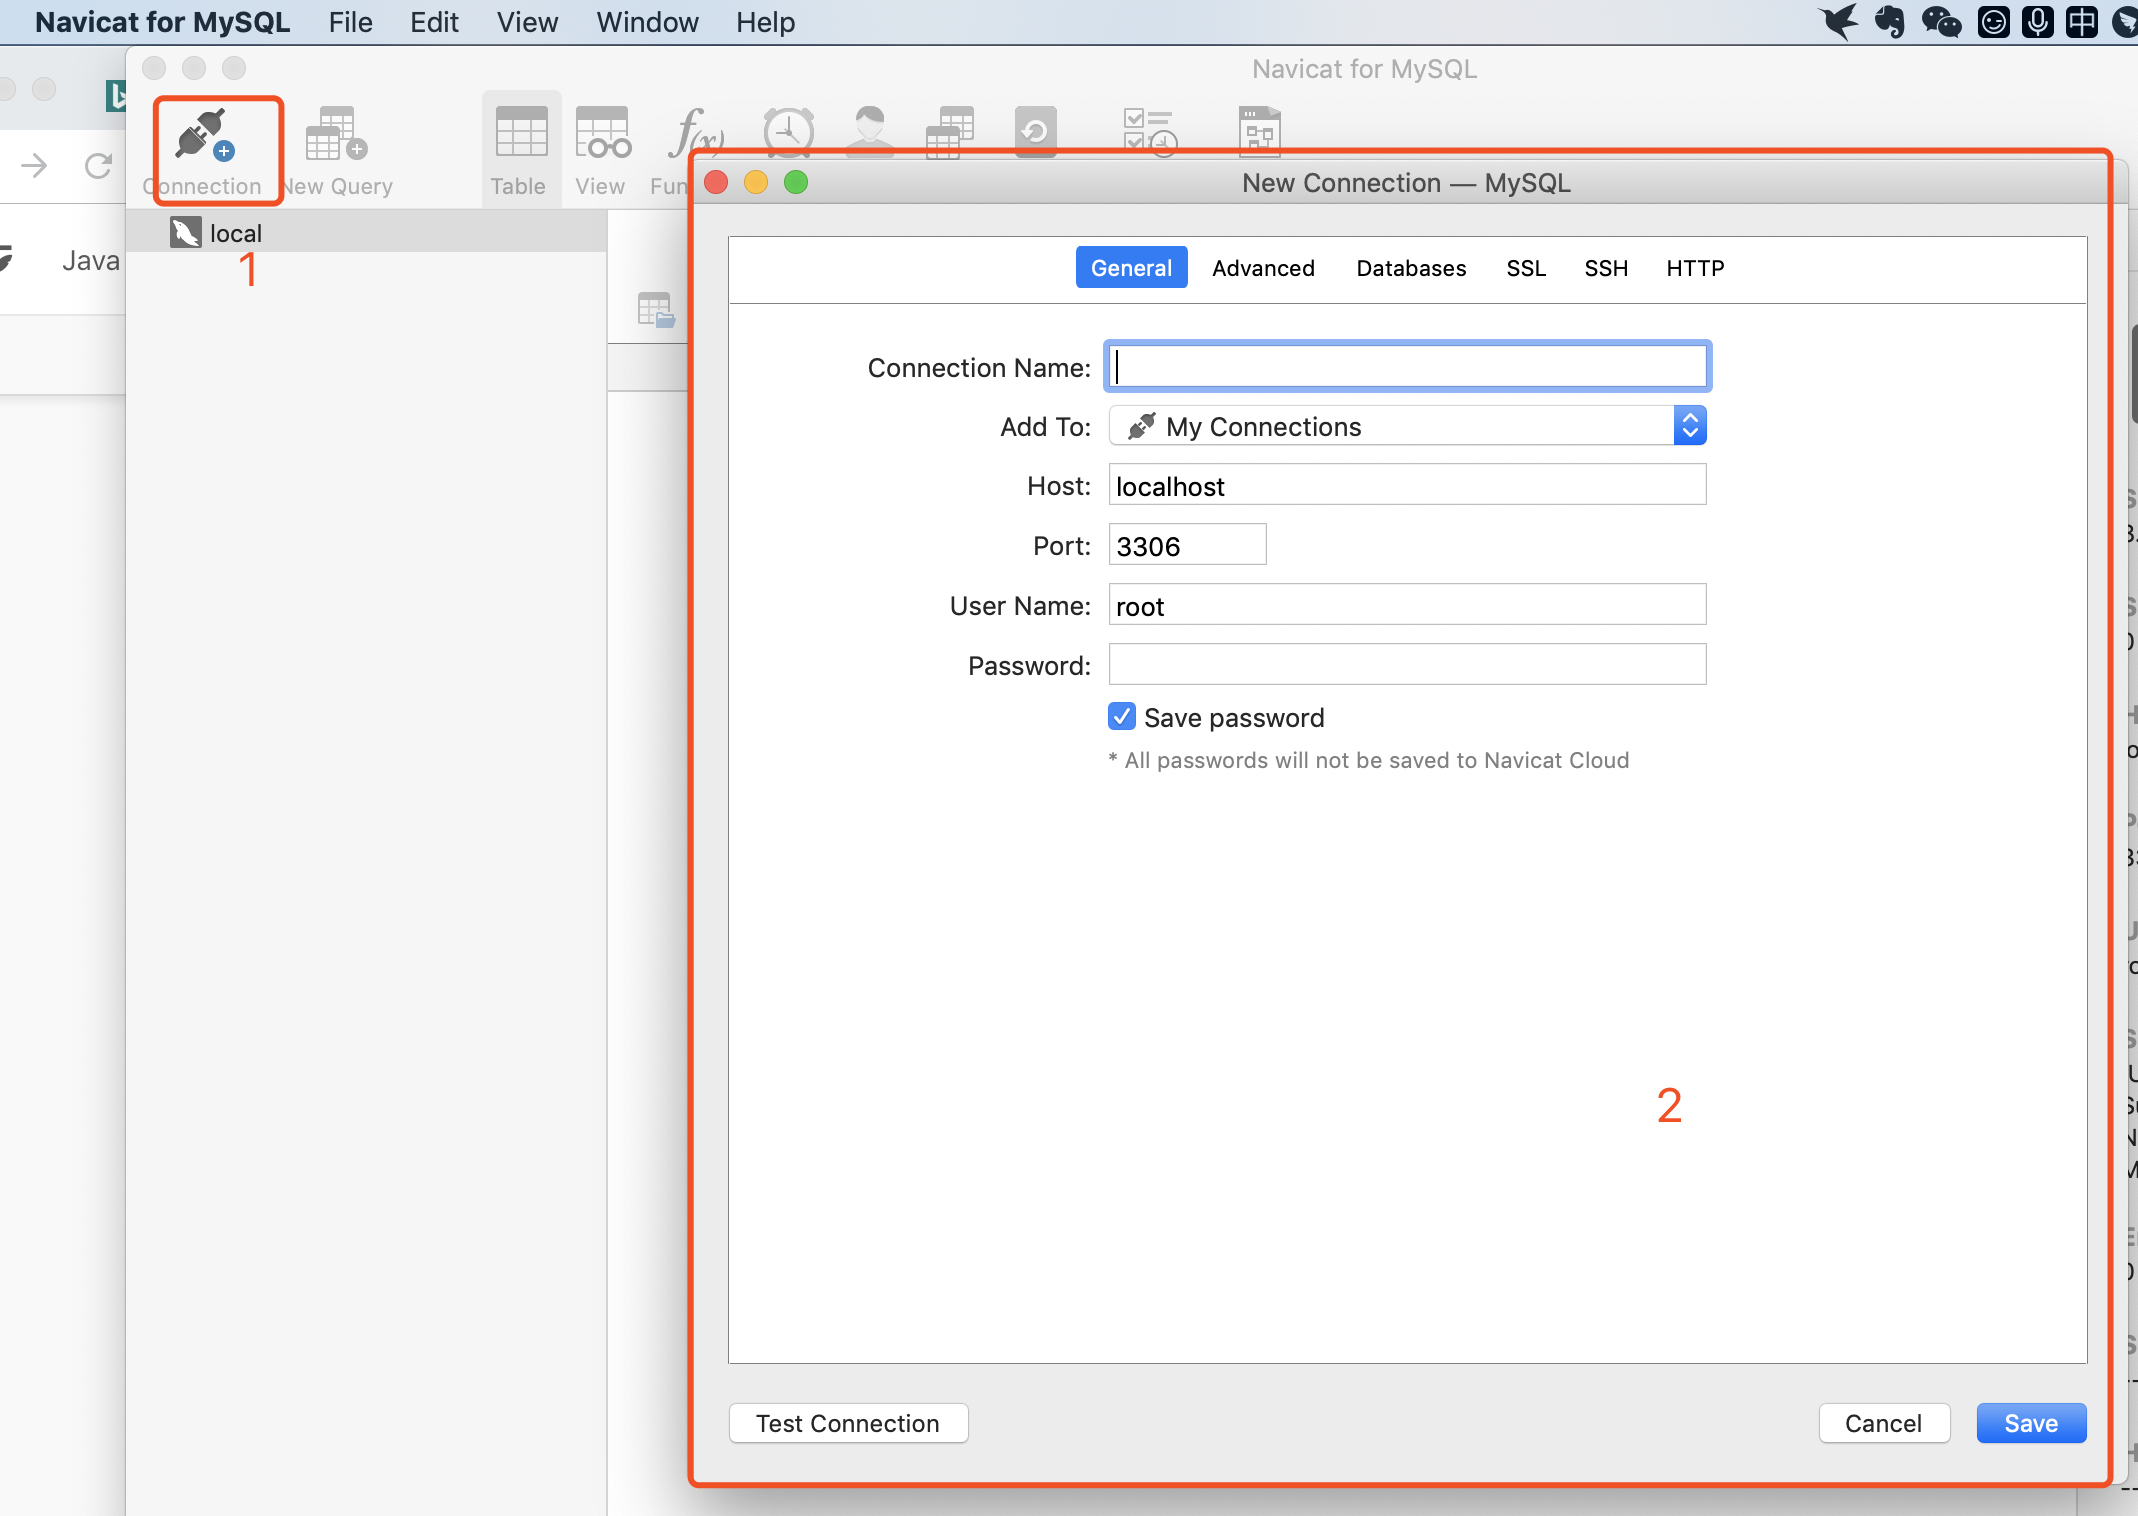
Task: Click the Backup toolbar icon
Action: coord(1035,130)
